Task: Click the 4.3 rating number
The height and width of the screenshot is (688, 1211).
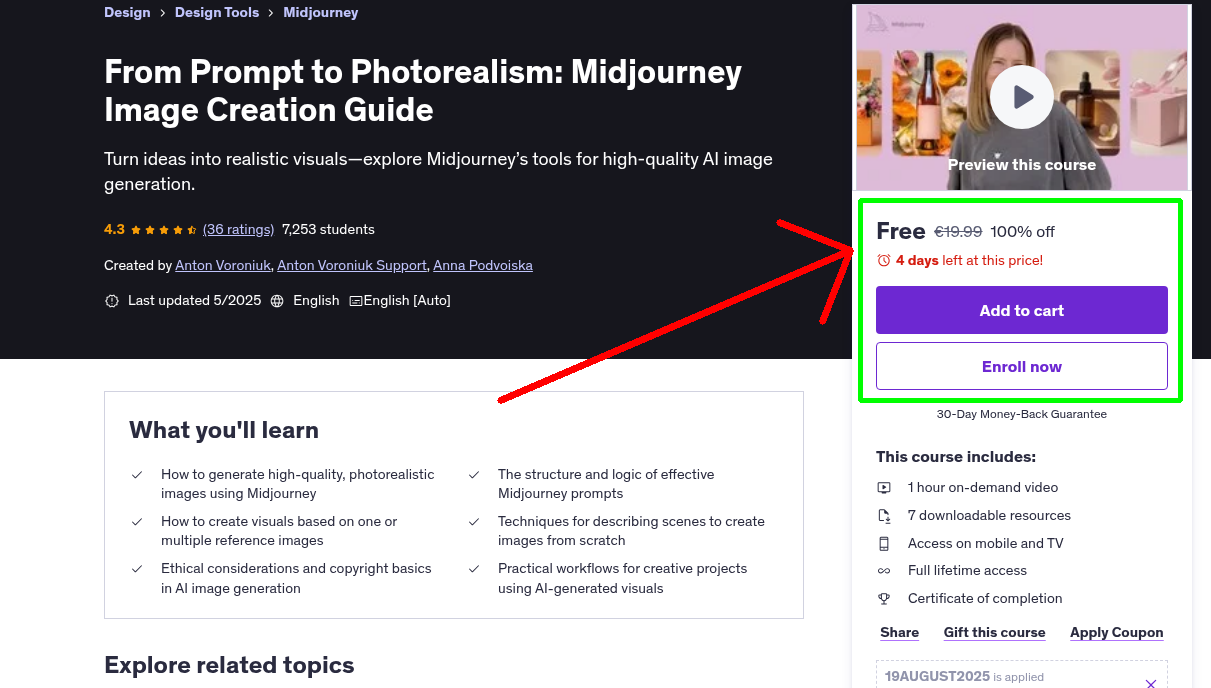Action: point(114,229)
